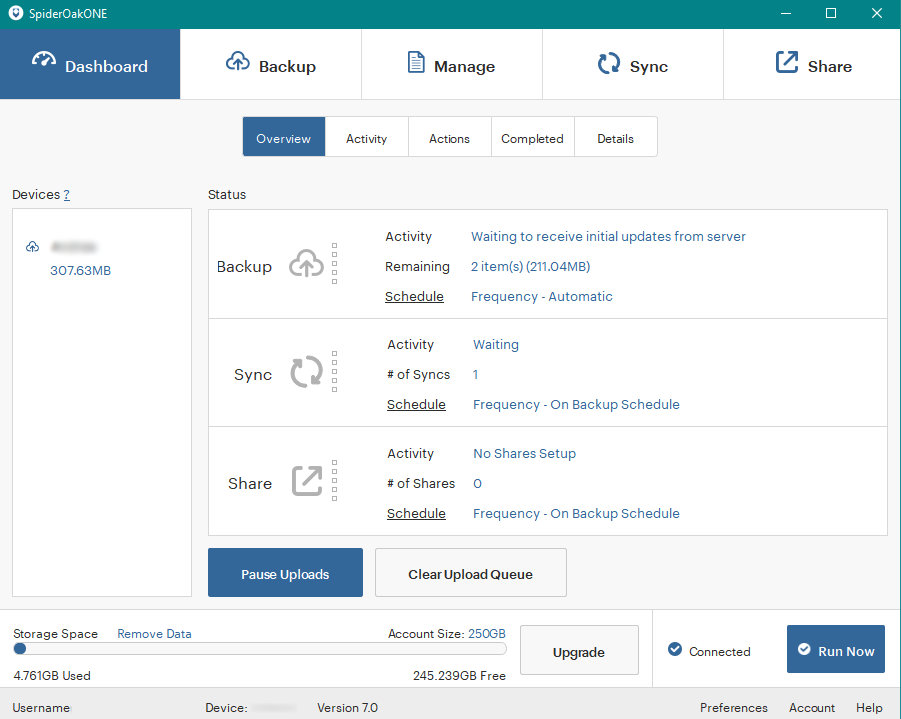
Task: Click the device cloud icon in Devices list
Action: pos(33,247)
